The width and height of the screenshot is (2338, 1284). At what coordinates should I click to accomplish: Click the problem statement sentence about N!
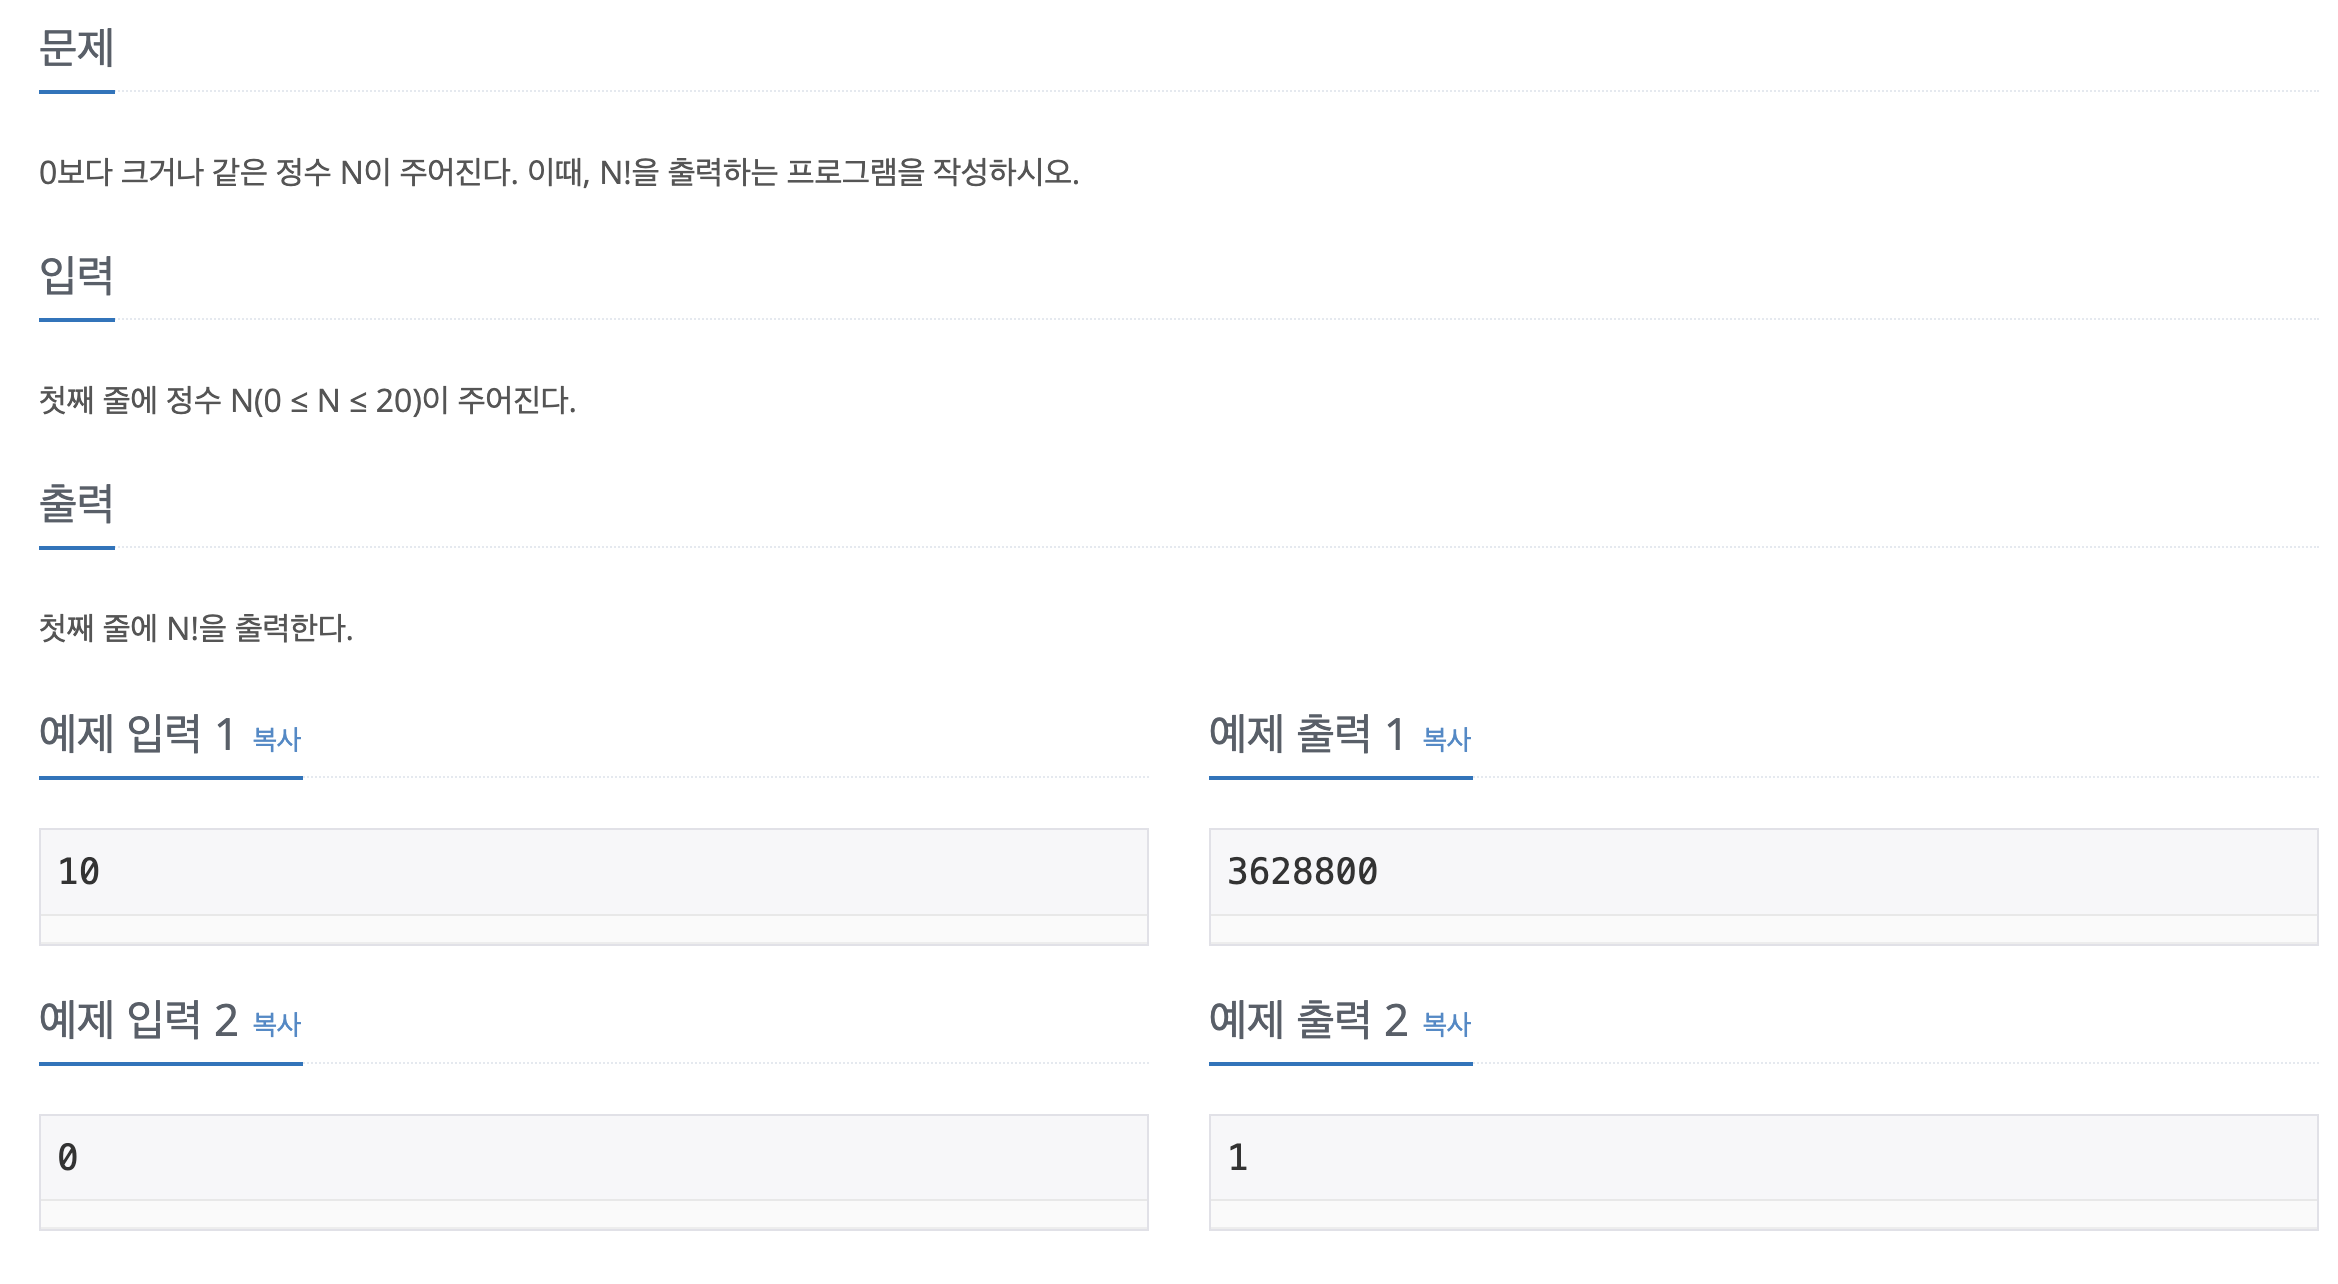(559, 173)
